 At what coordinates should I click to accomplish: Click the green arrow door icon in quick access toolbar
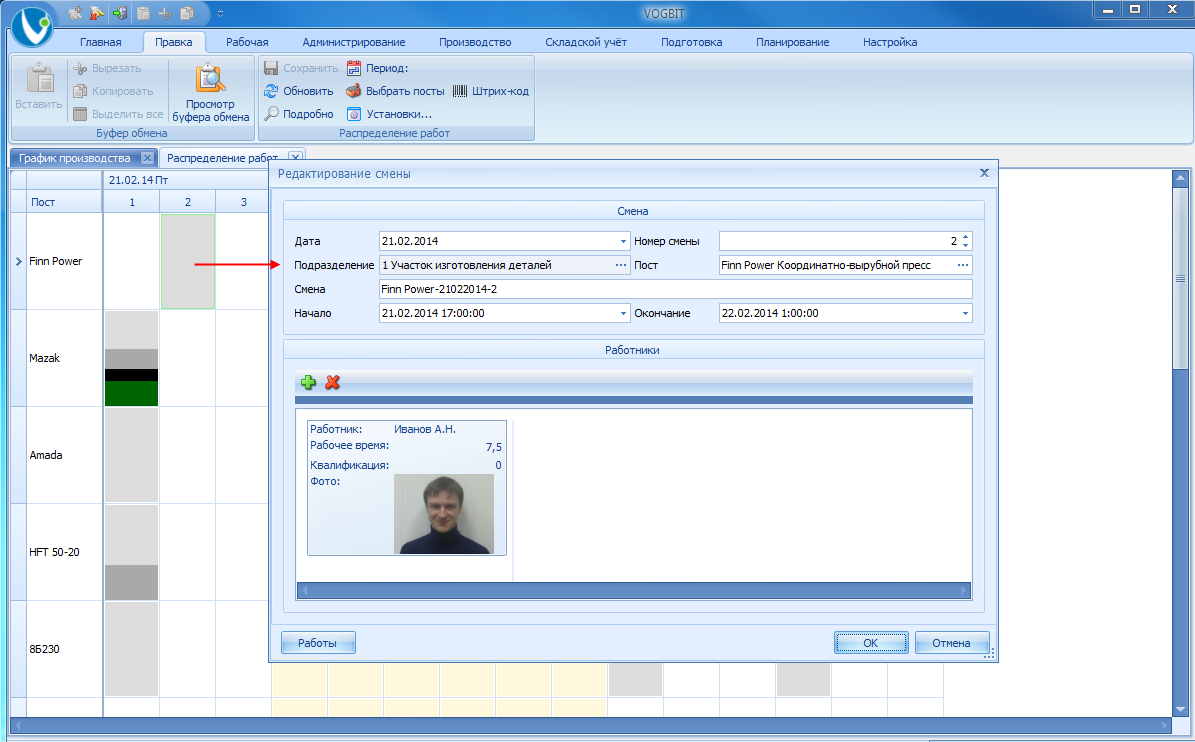[x=120, y=13]
